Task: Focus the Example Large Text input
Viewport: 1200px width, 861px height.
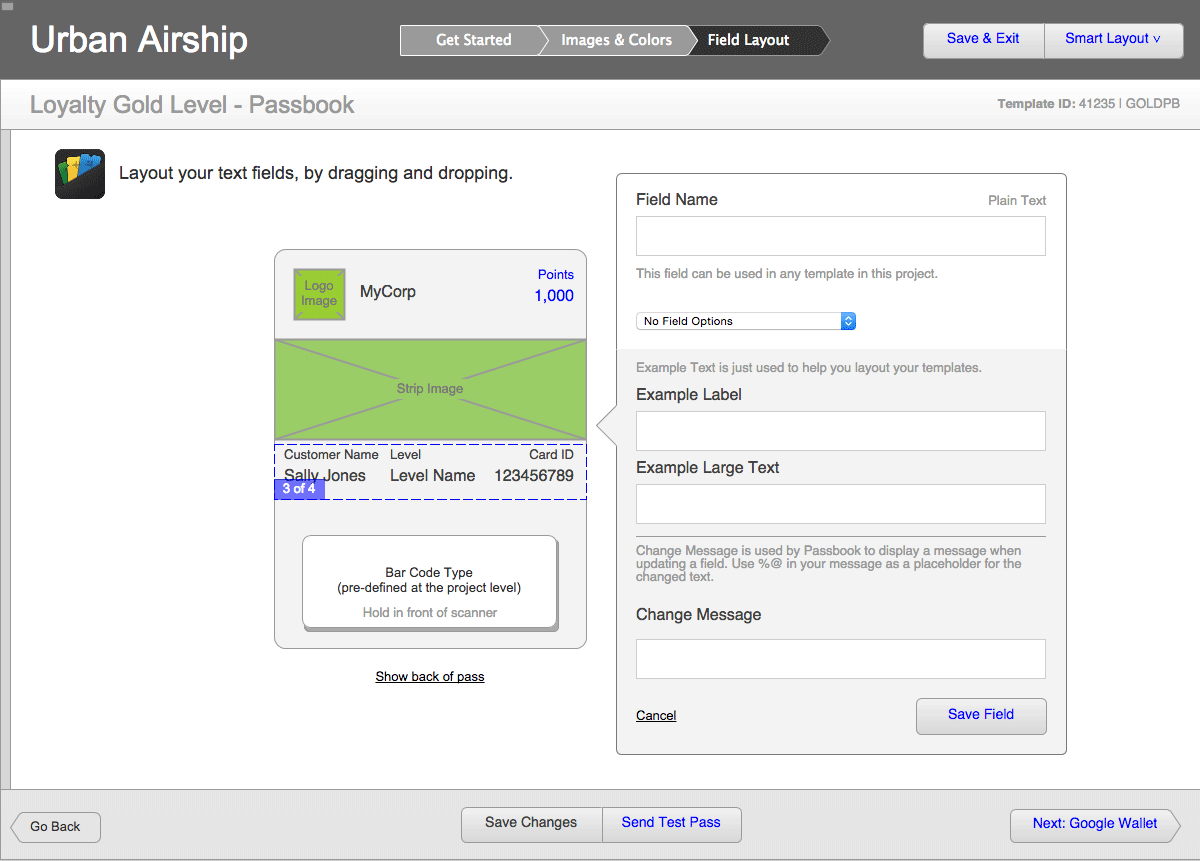Action: (841, 504)
